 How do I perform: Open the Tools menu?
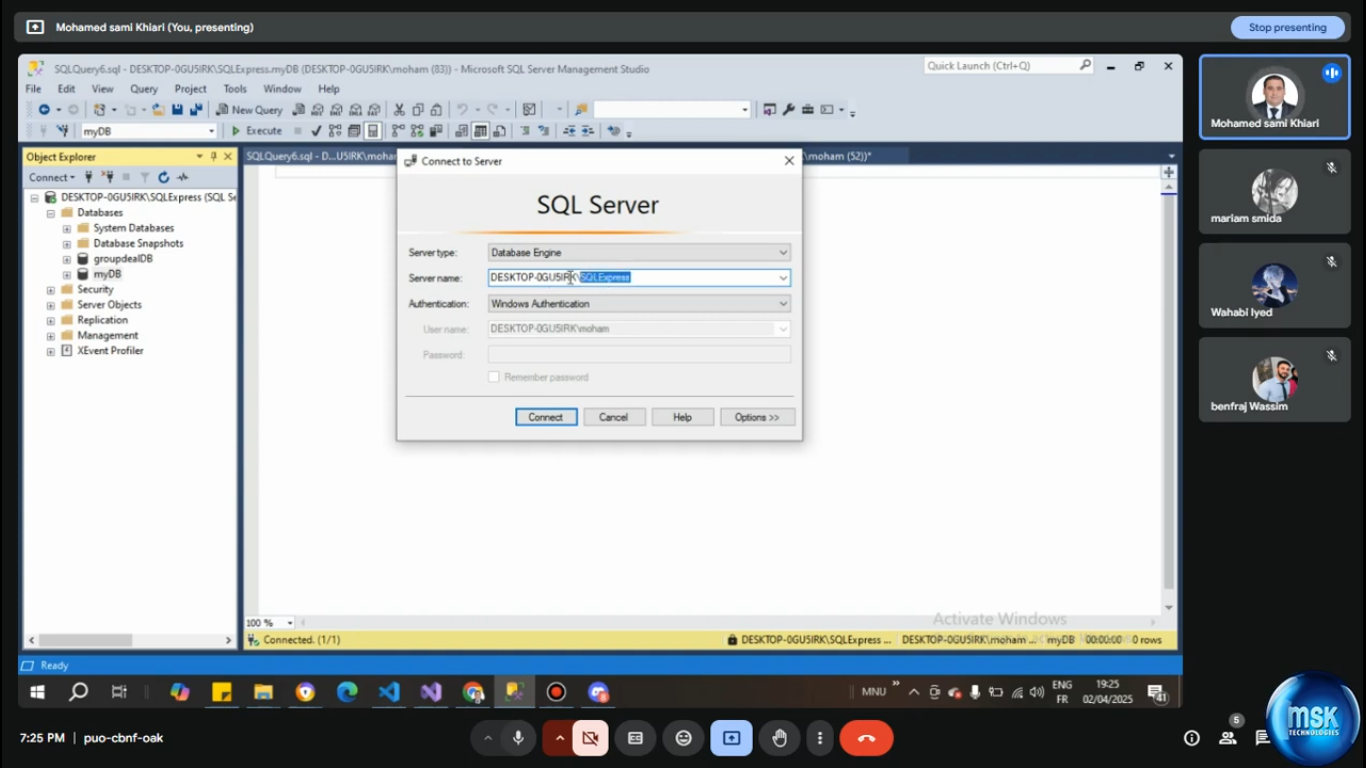235,89
